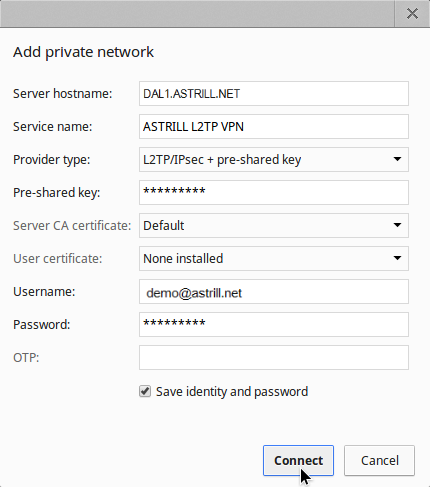The width and height of the screenshot is (430, 487).
Task: Open the Provider type combo box
Action: [274, 160]
